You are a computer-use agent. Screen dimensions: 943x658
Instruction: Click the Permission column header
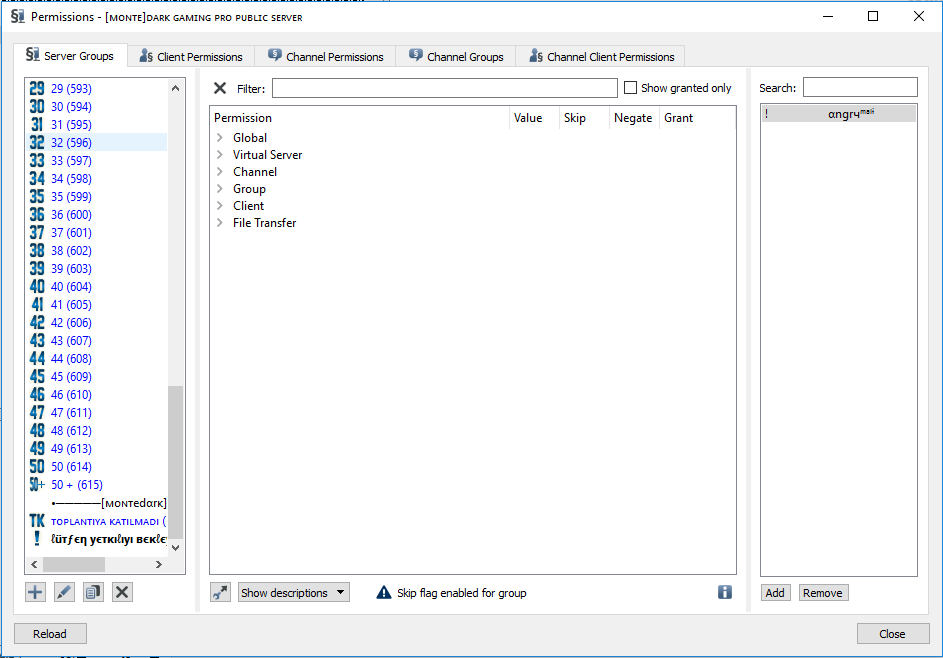tap(360, 118)
